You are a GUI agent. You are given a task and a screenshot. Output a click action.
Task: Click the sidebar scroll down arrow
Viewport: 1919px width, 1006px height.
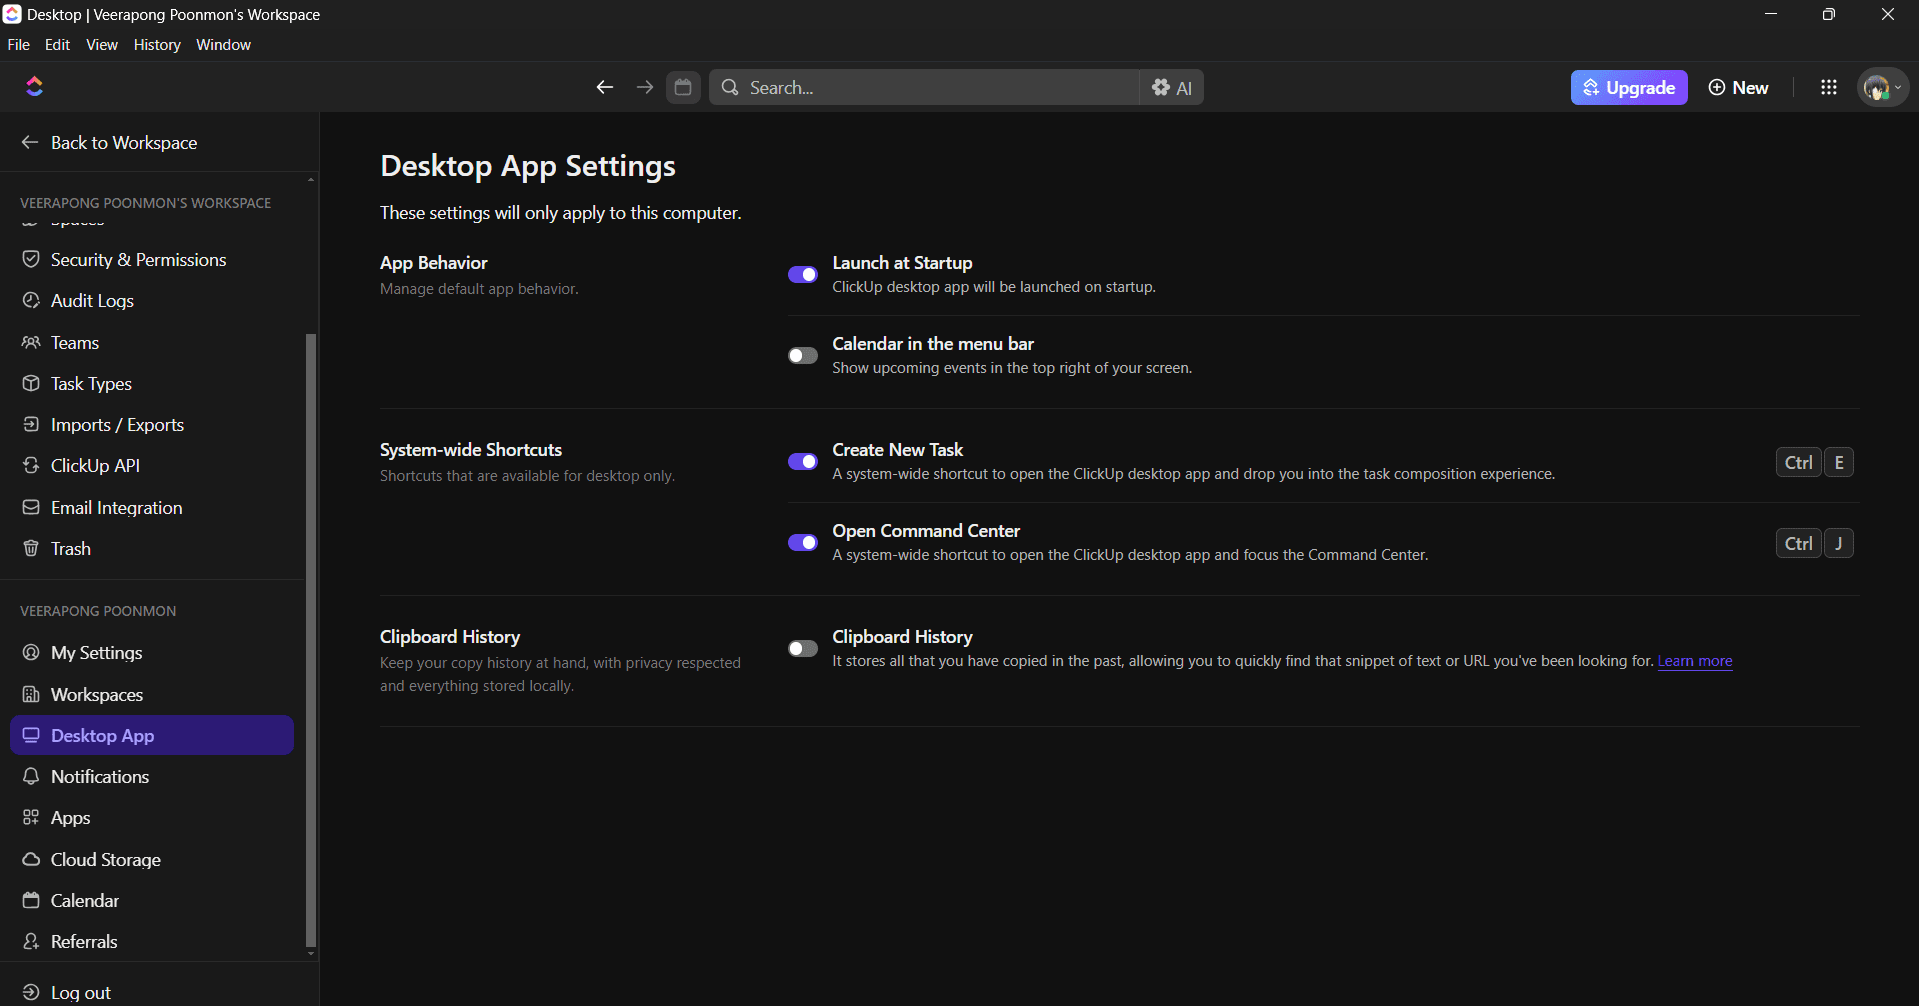[311, 954]
